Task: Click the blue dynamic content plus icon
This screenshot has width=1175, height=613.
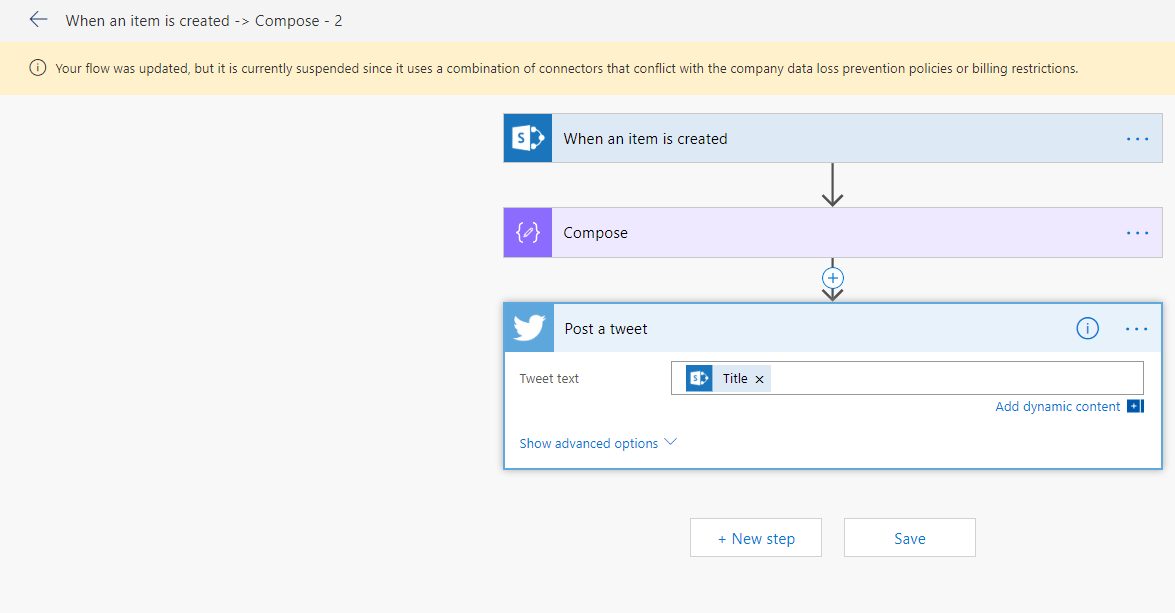Action: [x=1135, y=406]
